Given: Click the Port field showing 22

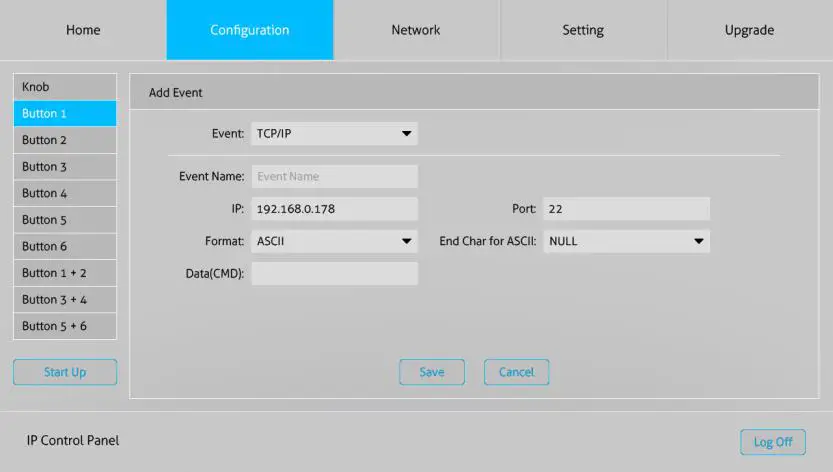Looking at the screenshot, I should [626, 209].
